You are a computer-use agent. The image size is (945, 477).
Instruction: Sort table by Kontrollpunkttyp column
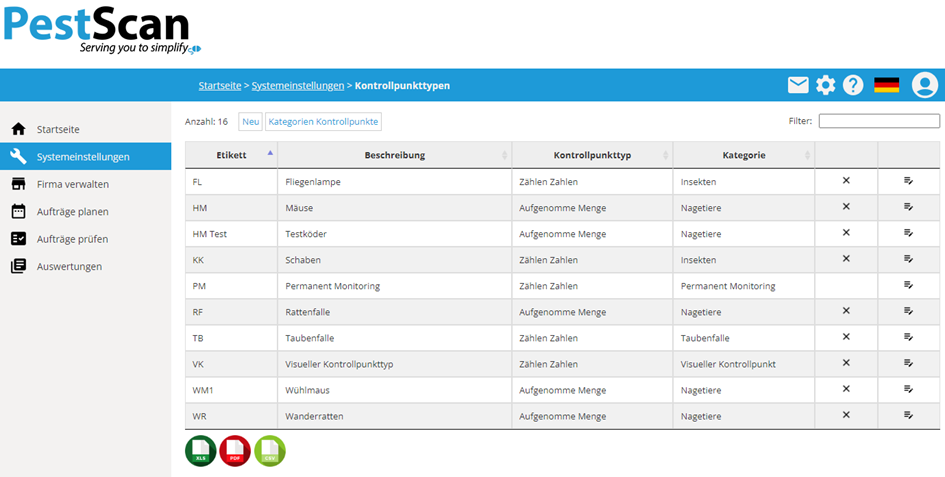click(x=592, y=155)
